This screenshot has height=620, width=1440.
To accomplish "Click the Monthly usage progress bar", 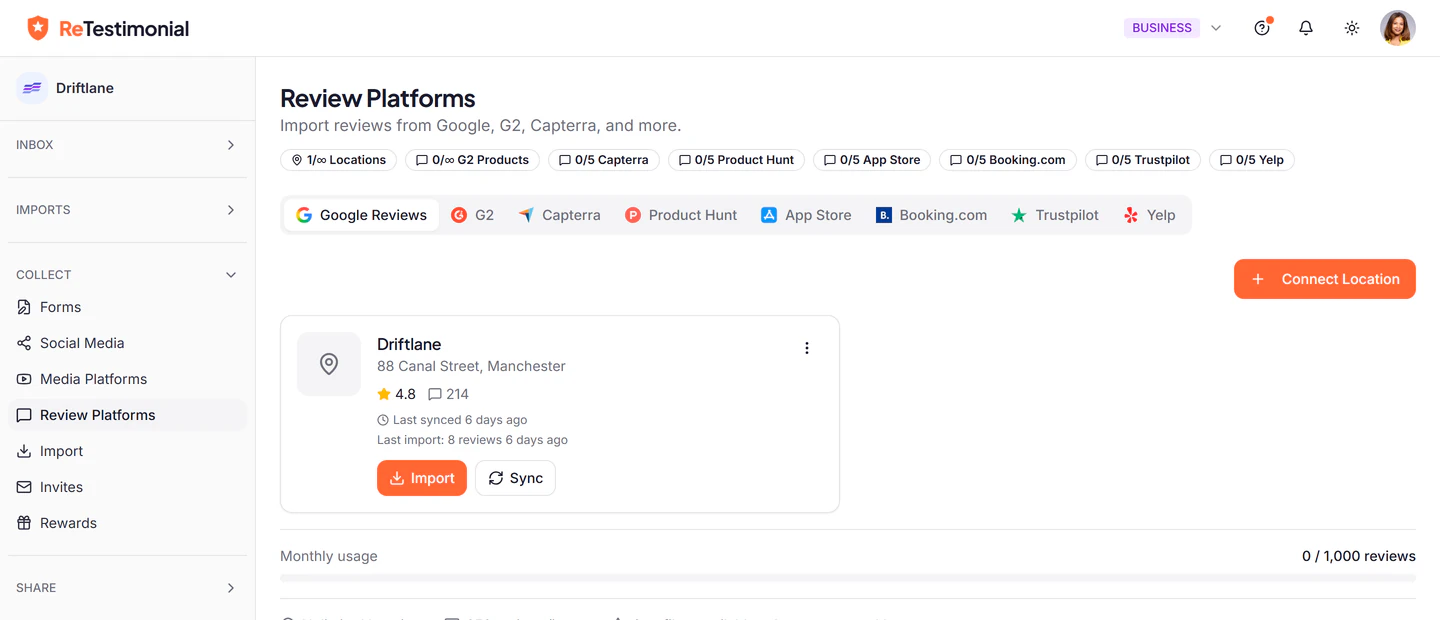I will click(848, 578).
